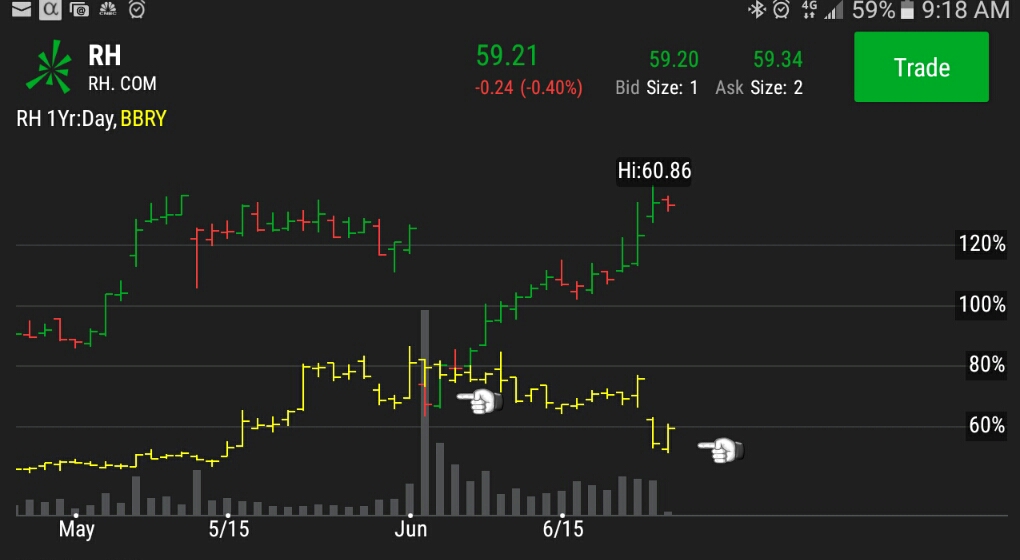Select the RH ticker symbol title
1020x560 pixels.
pyautogui.click(x=104, y=55)
